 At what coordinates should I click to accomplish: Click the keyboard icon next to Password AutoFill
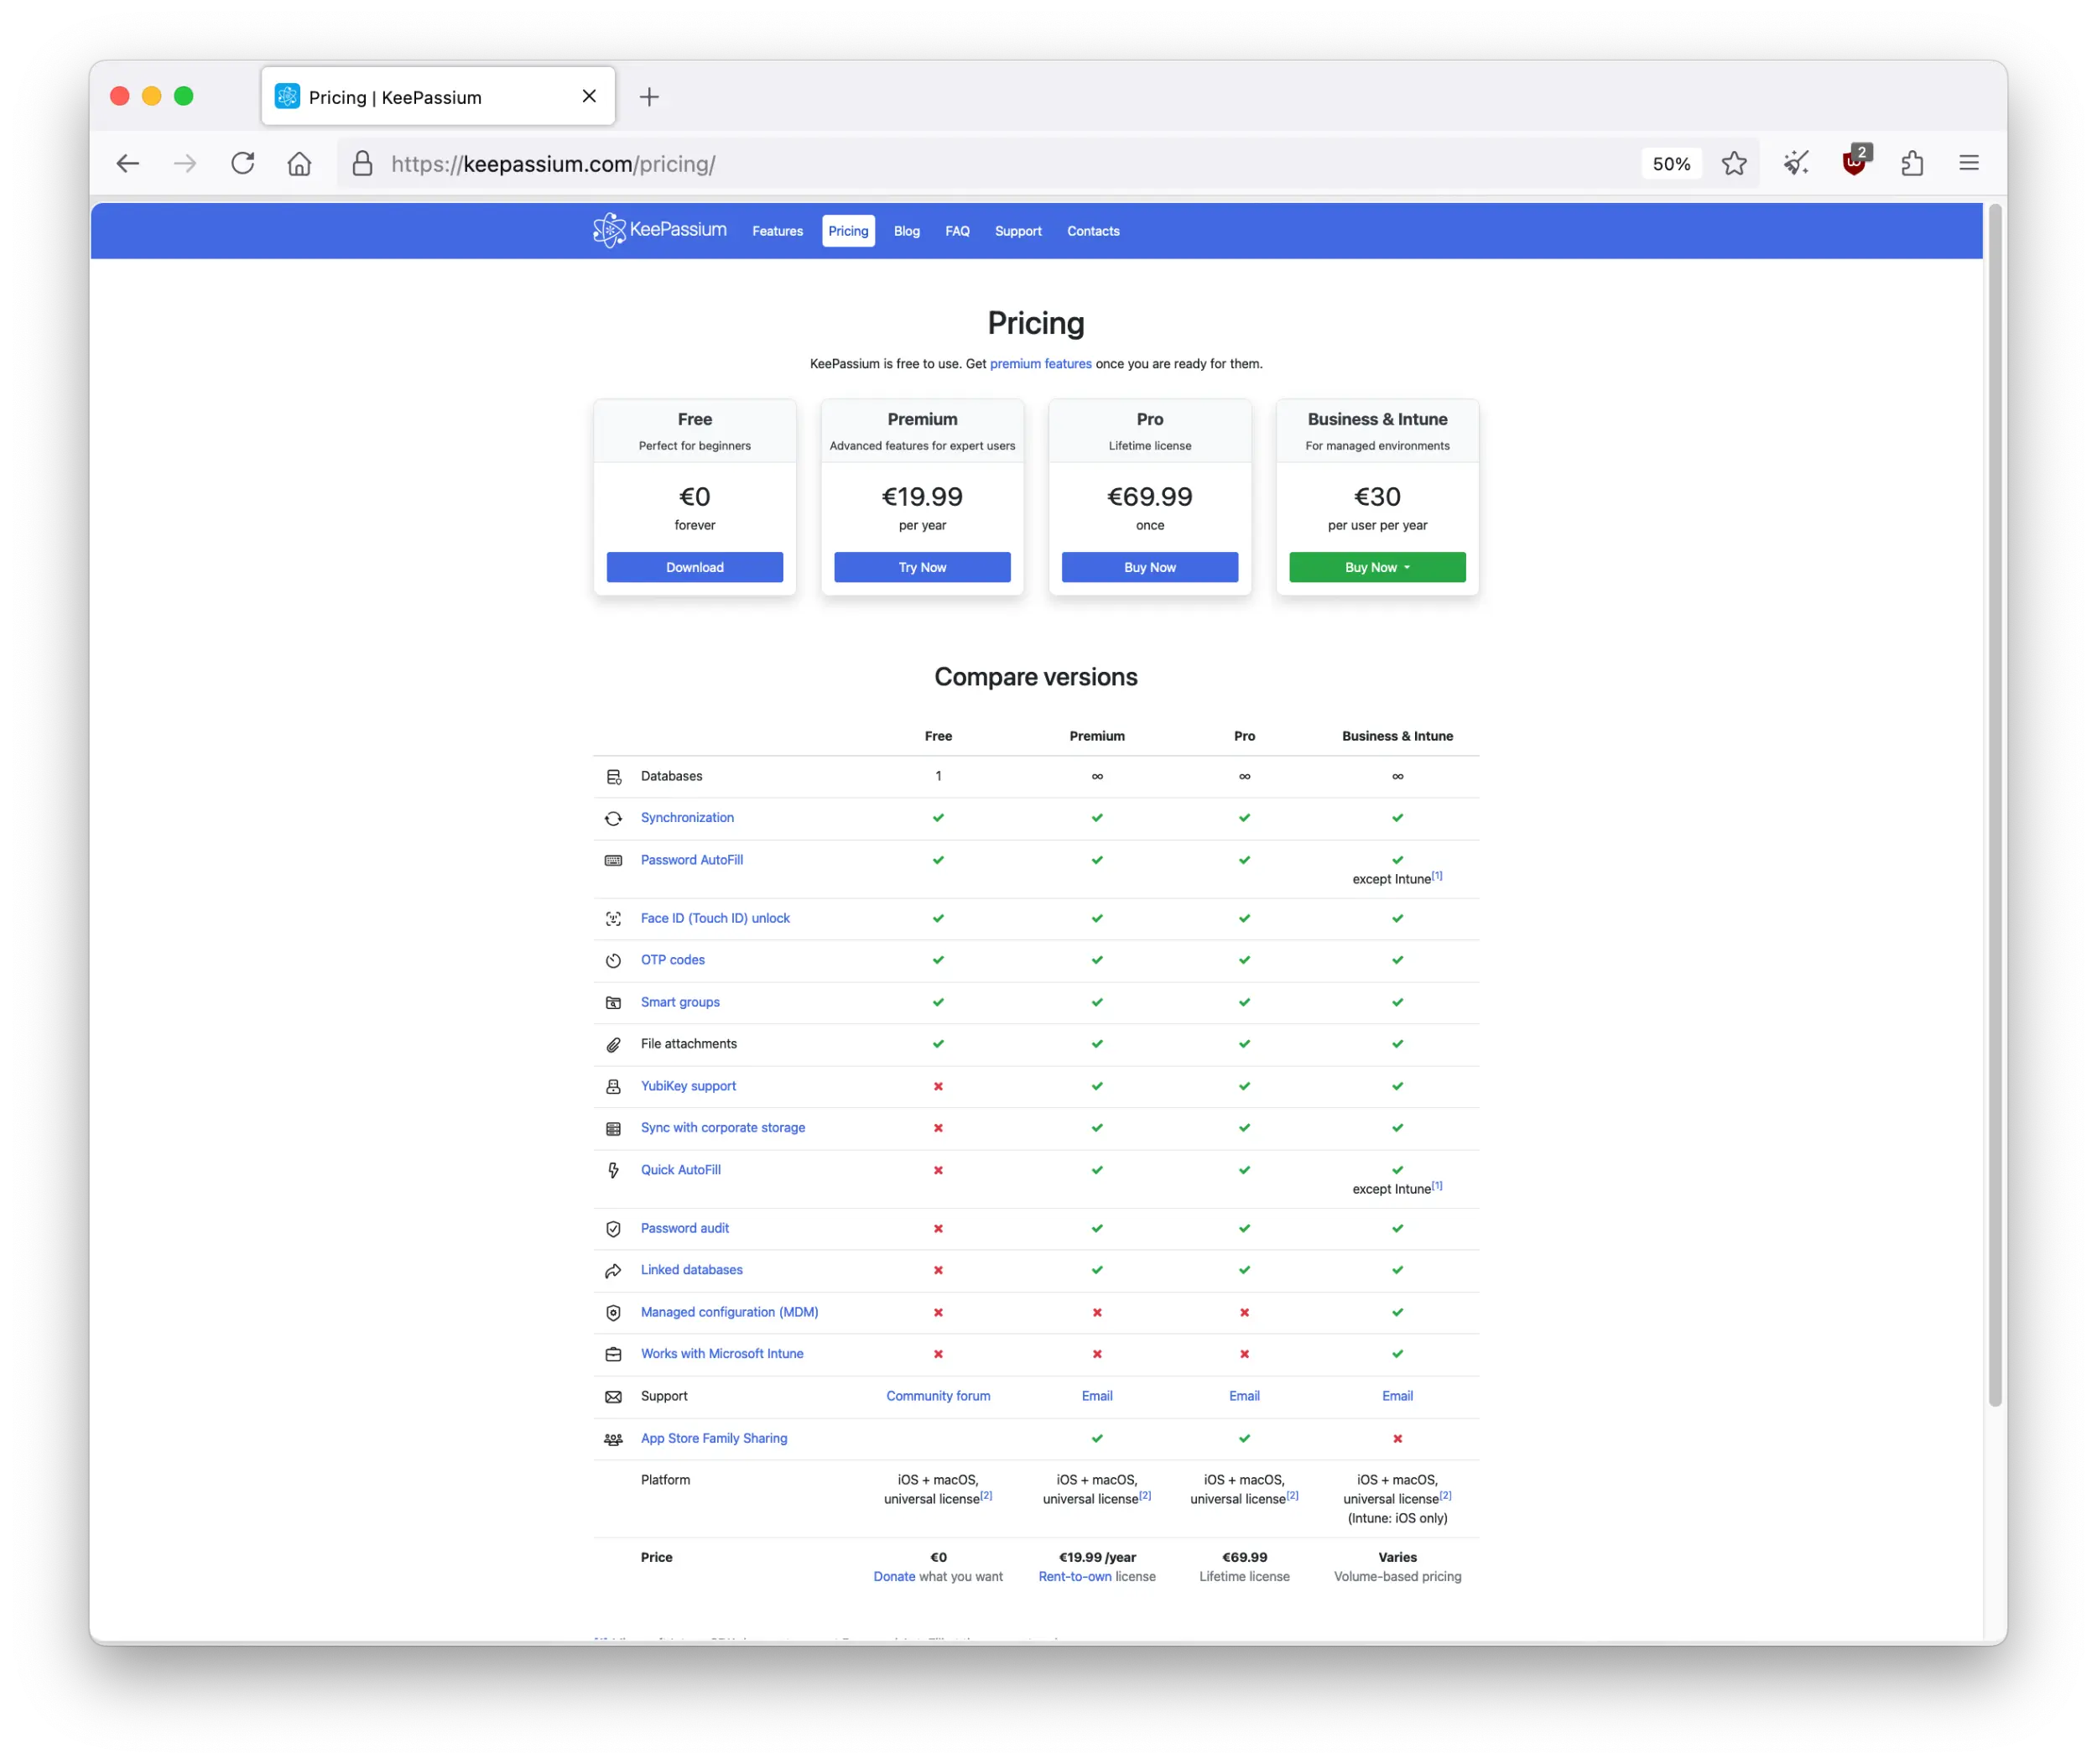click(613, 860)
